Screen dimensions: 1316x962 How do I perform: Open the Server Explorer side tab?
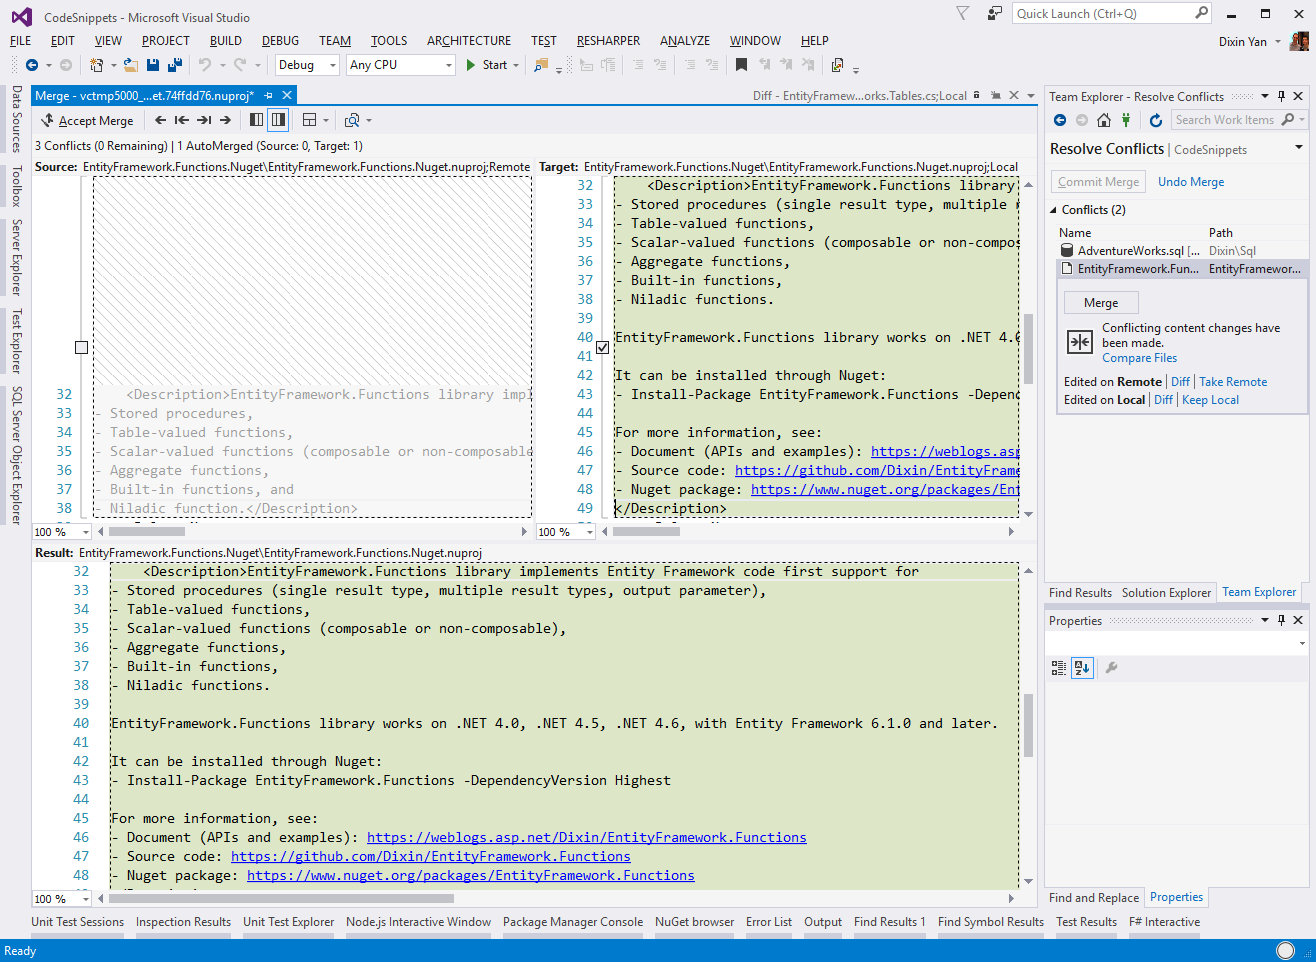coord(16,257)
